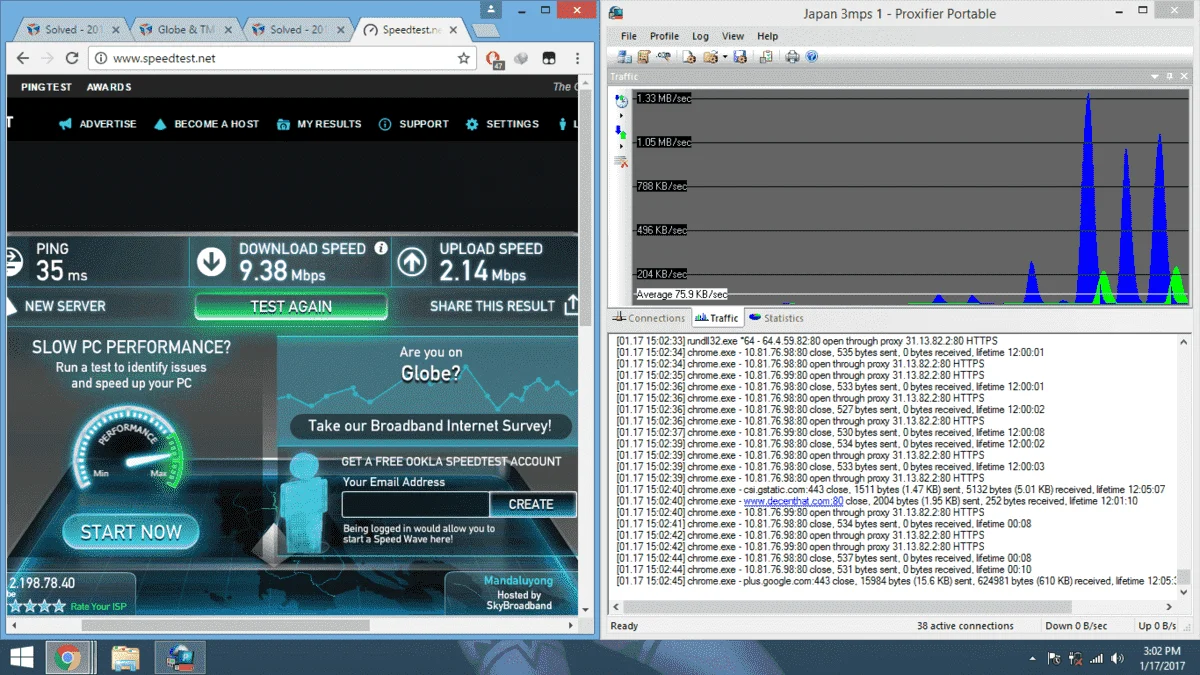
Task: Open the Profile menu in Proxifier
Action: (x=664, y=36)
